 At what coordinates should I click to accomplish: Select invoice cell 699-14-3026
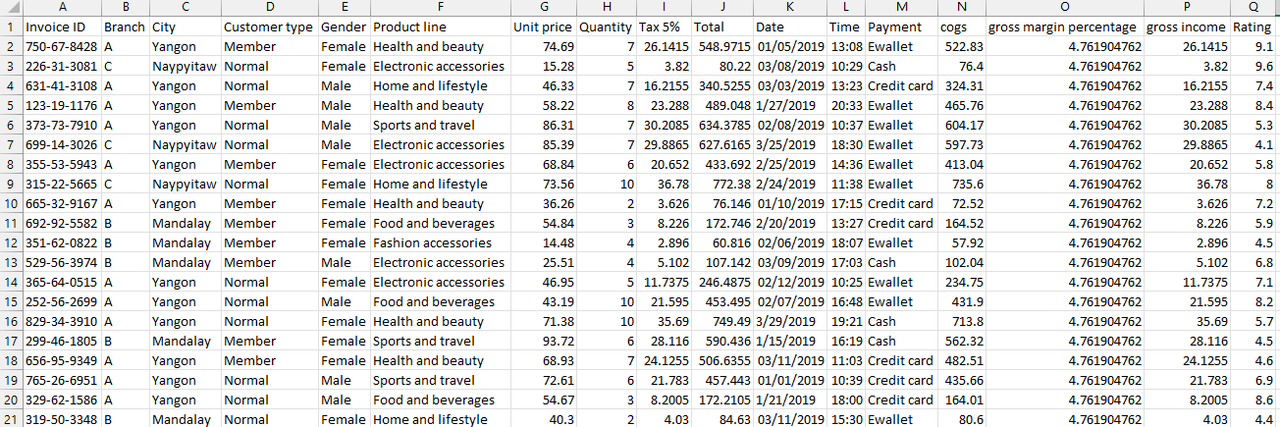coord(61,145)
